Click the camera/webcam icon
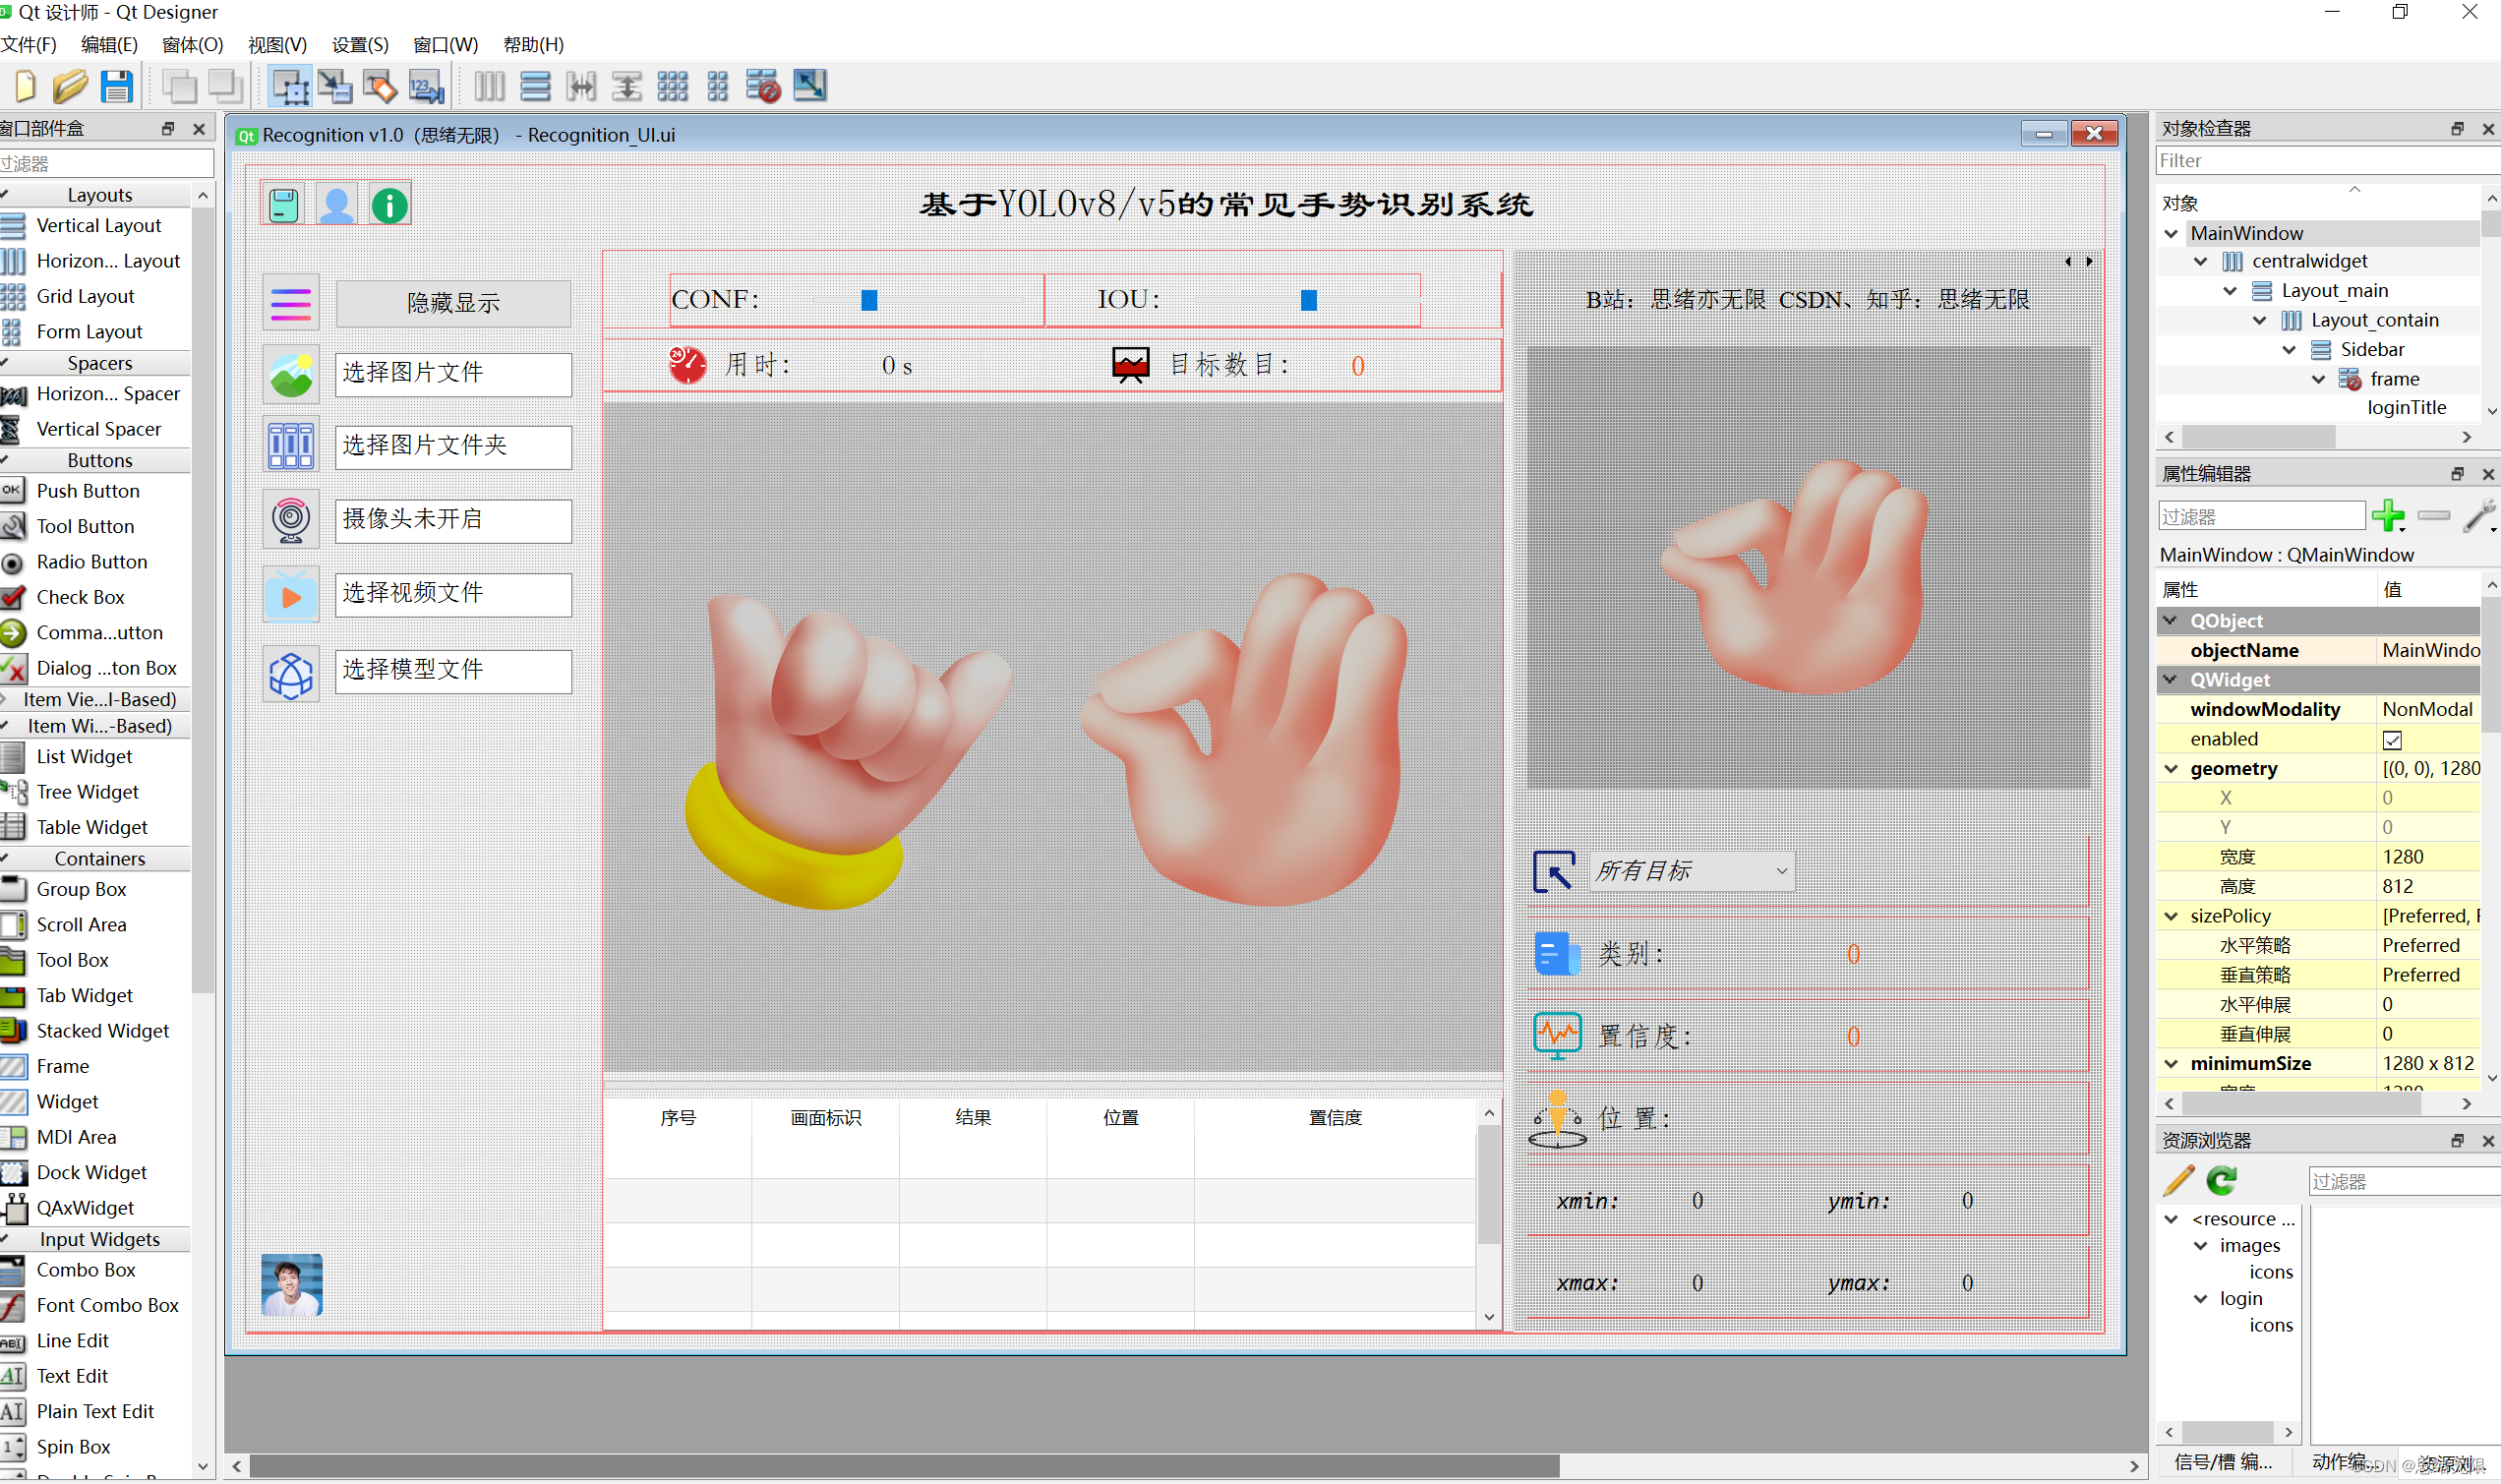The width and height of the screenshot is (2501, 1484). point(288,519)
